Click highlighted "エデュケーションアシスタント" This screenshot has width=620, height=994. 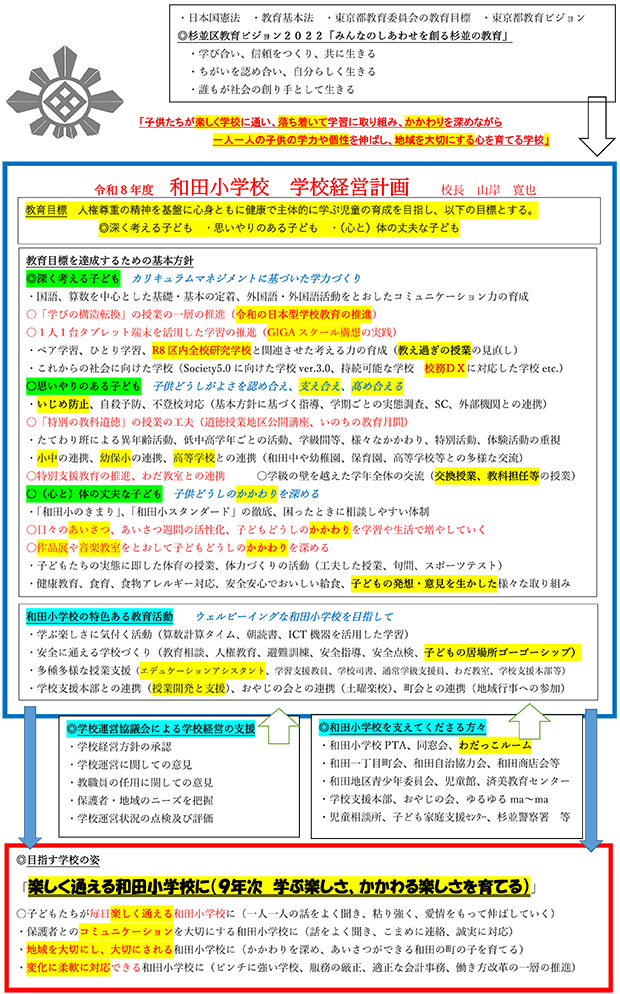[202, 670]
